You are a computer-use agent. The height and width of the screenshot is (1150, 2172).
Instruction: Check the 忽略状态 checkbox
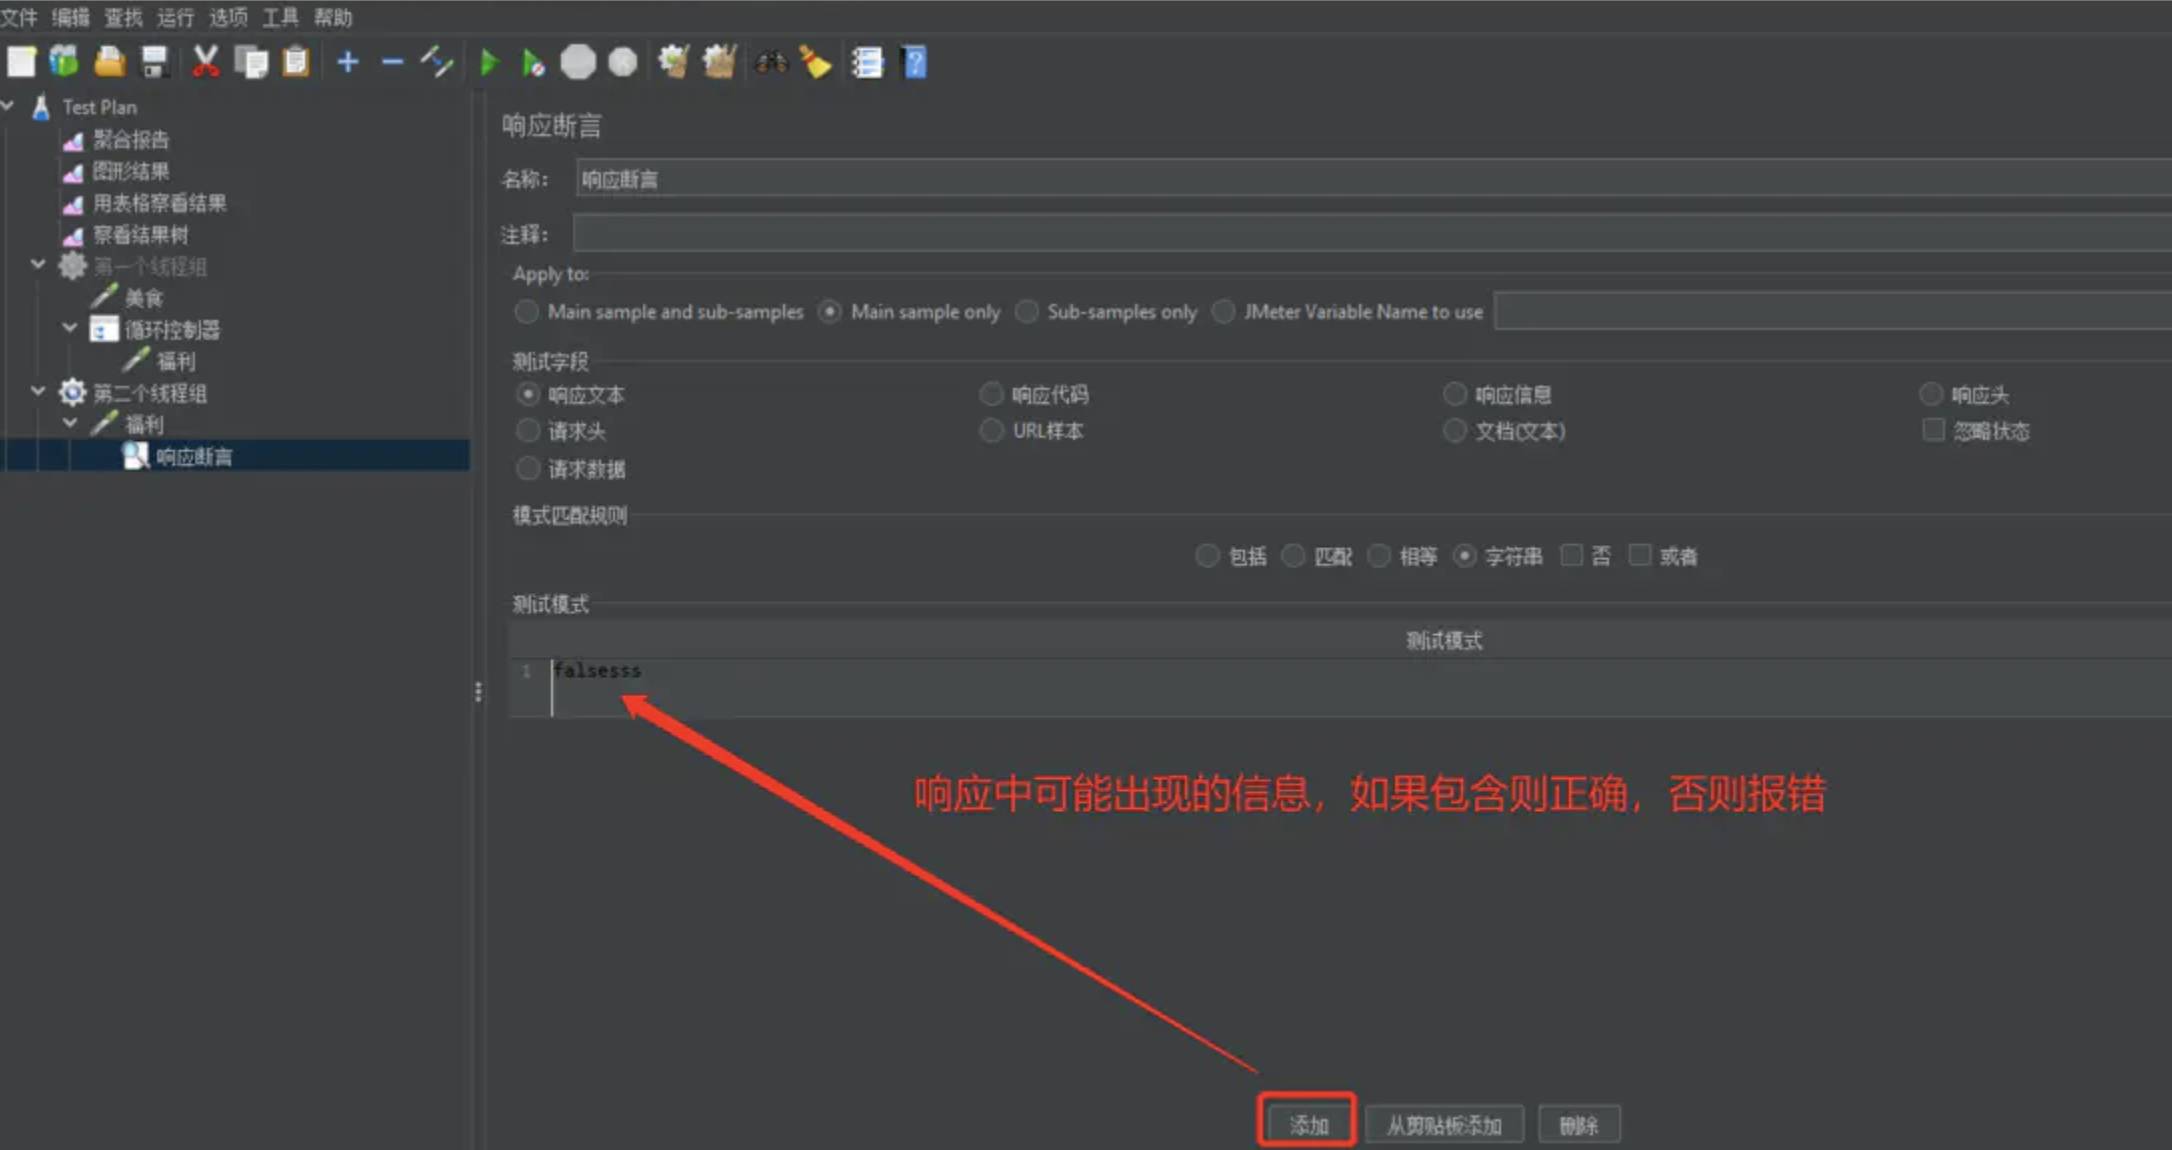click(1933, 430)
